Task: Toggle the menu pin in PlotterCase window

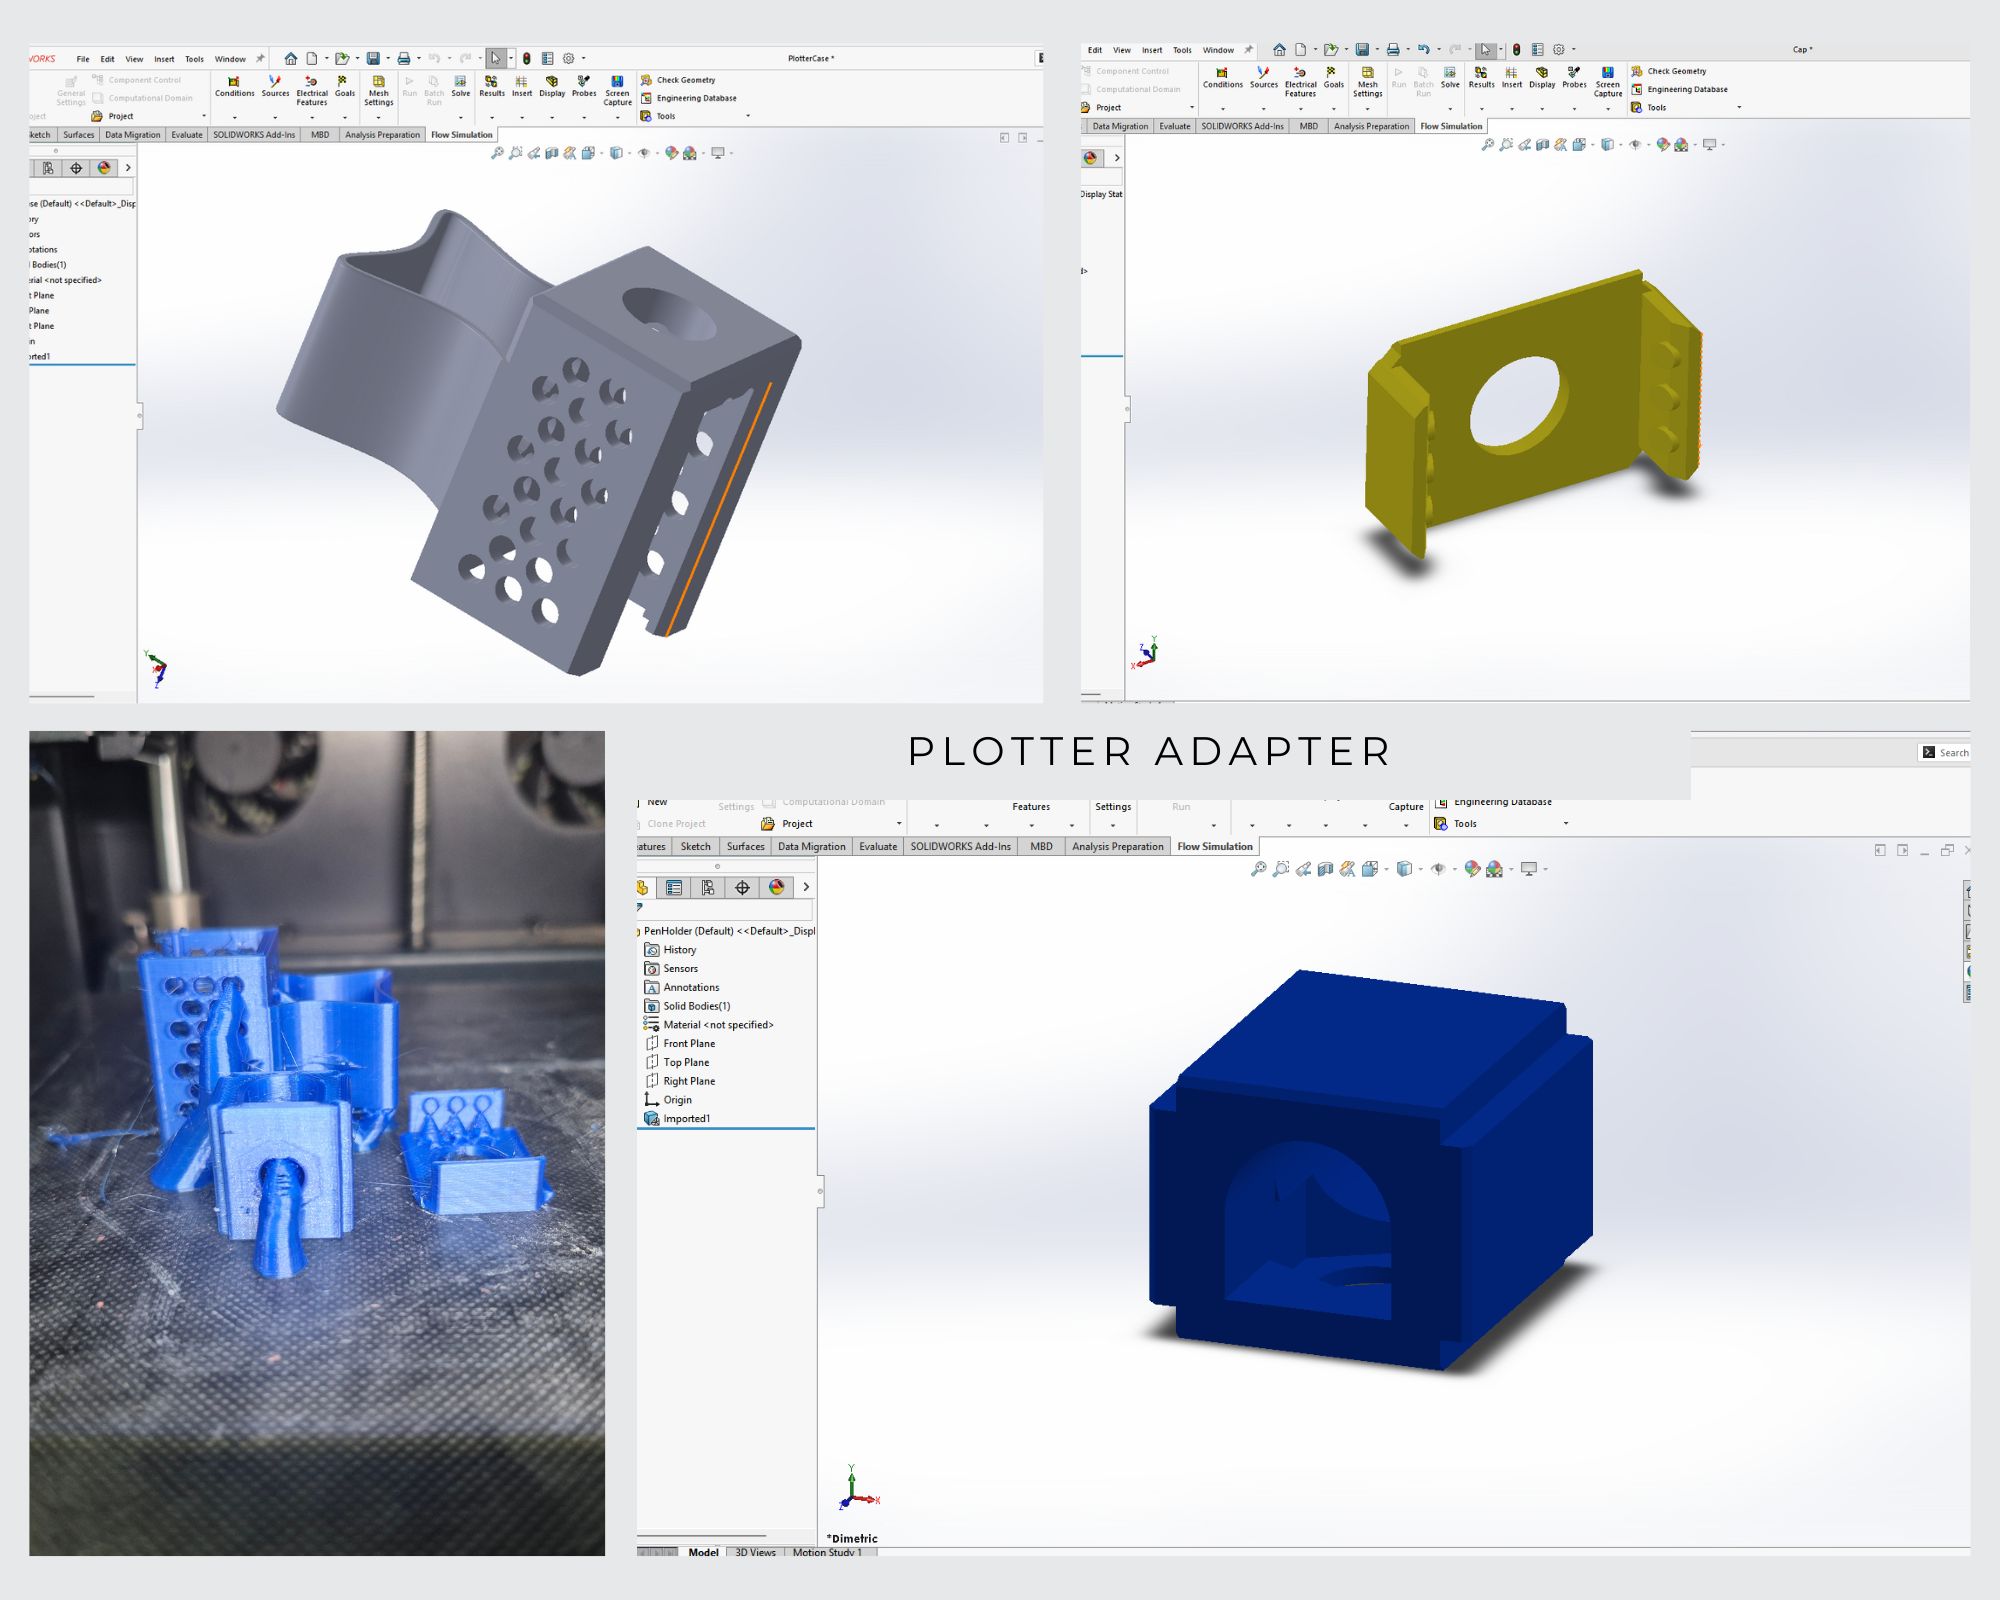Action: pyautogui.click(x=260, y=59)
